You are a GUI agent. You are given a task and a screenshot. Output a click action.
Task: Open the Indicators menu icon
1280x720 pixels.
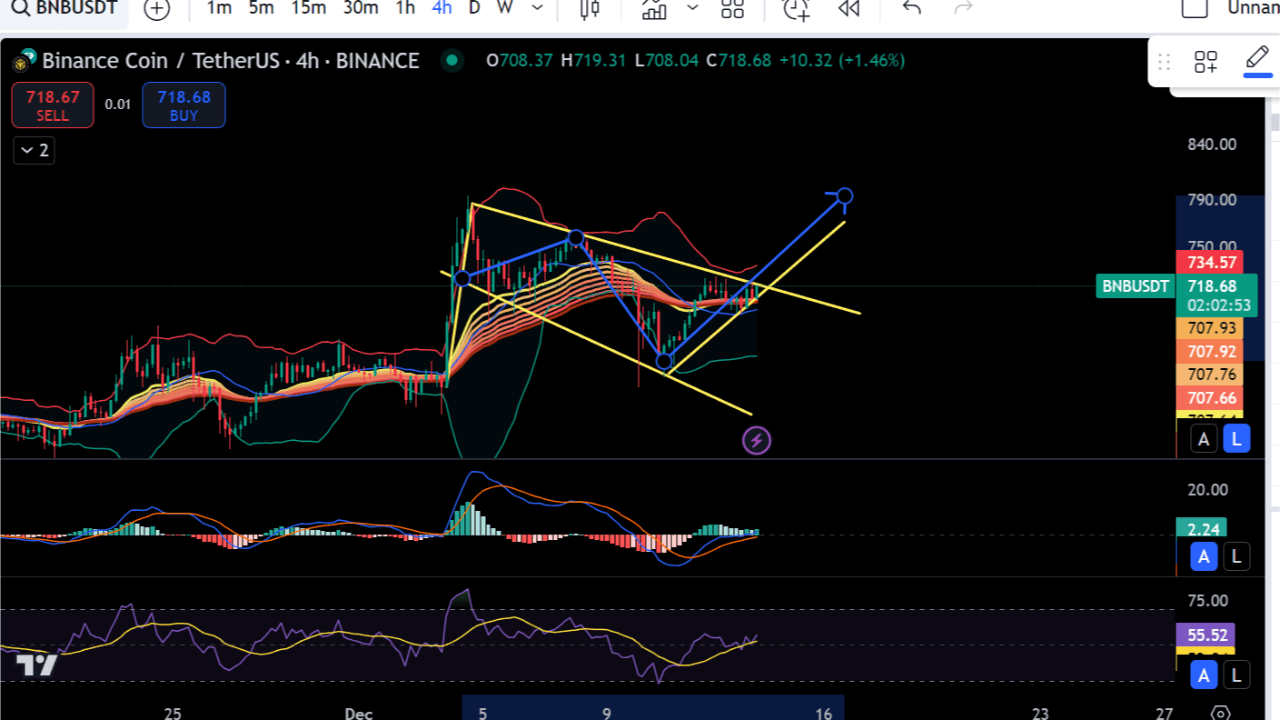tap(654, 9)
